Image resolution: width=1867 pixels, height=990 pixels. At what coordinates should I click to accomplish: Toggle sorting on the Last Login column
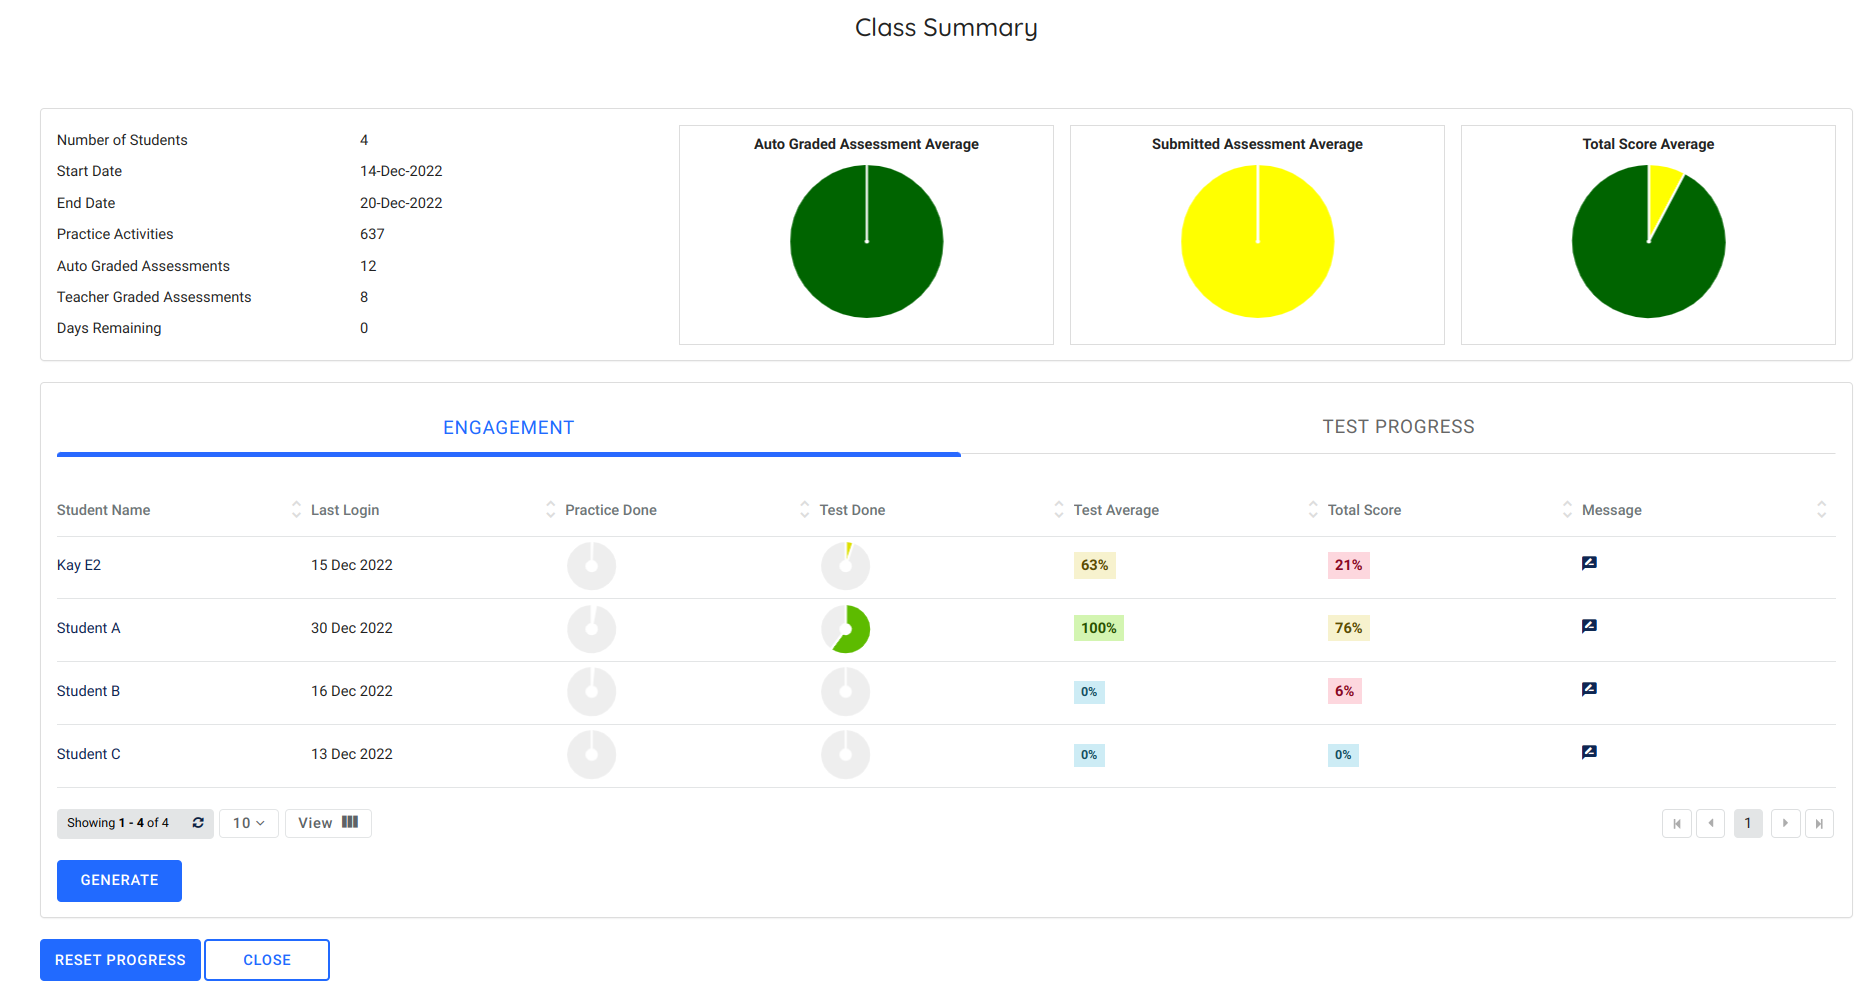pos(550,509)
